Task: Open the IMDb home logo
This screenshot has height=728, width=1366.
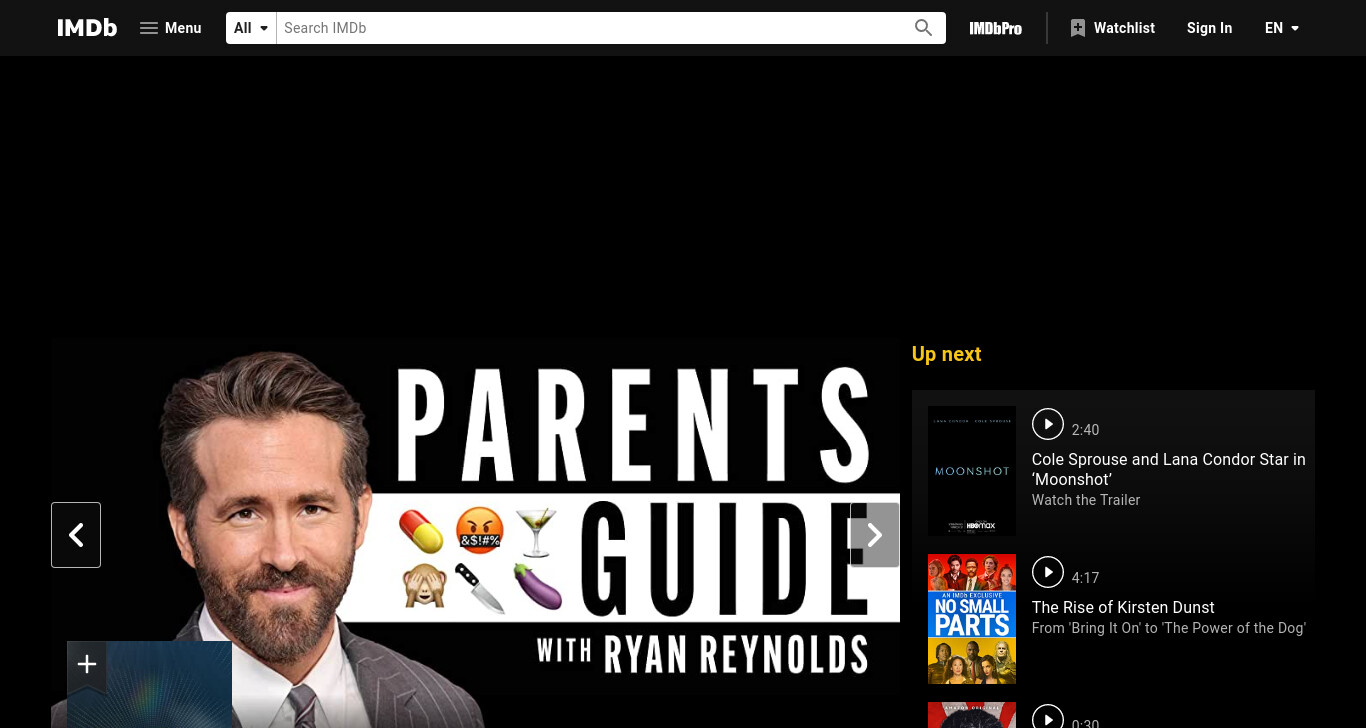Action: click(x=87, y=28)
